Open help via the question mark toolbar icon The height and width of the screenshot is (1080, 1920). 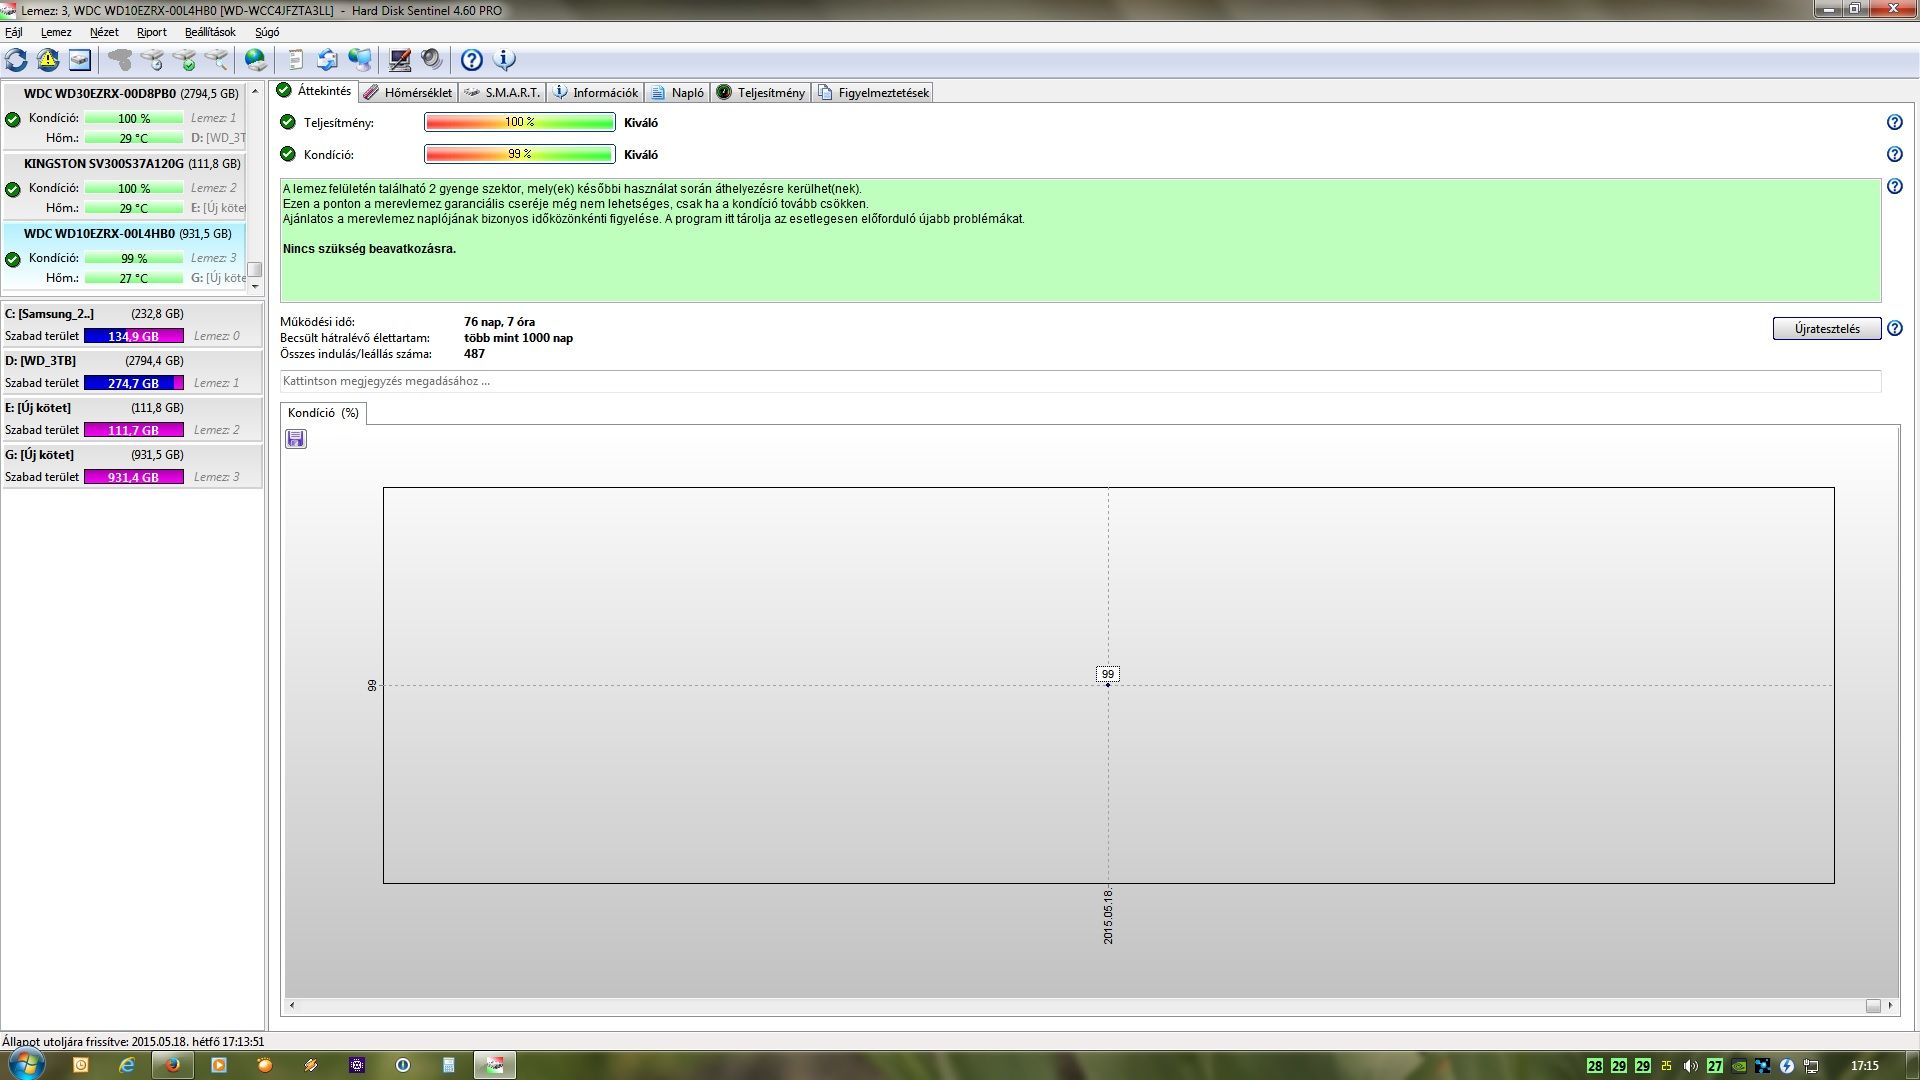point(472,60)
